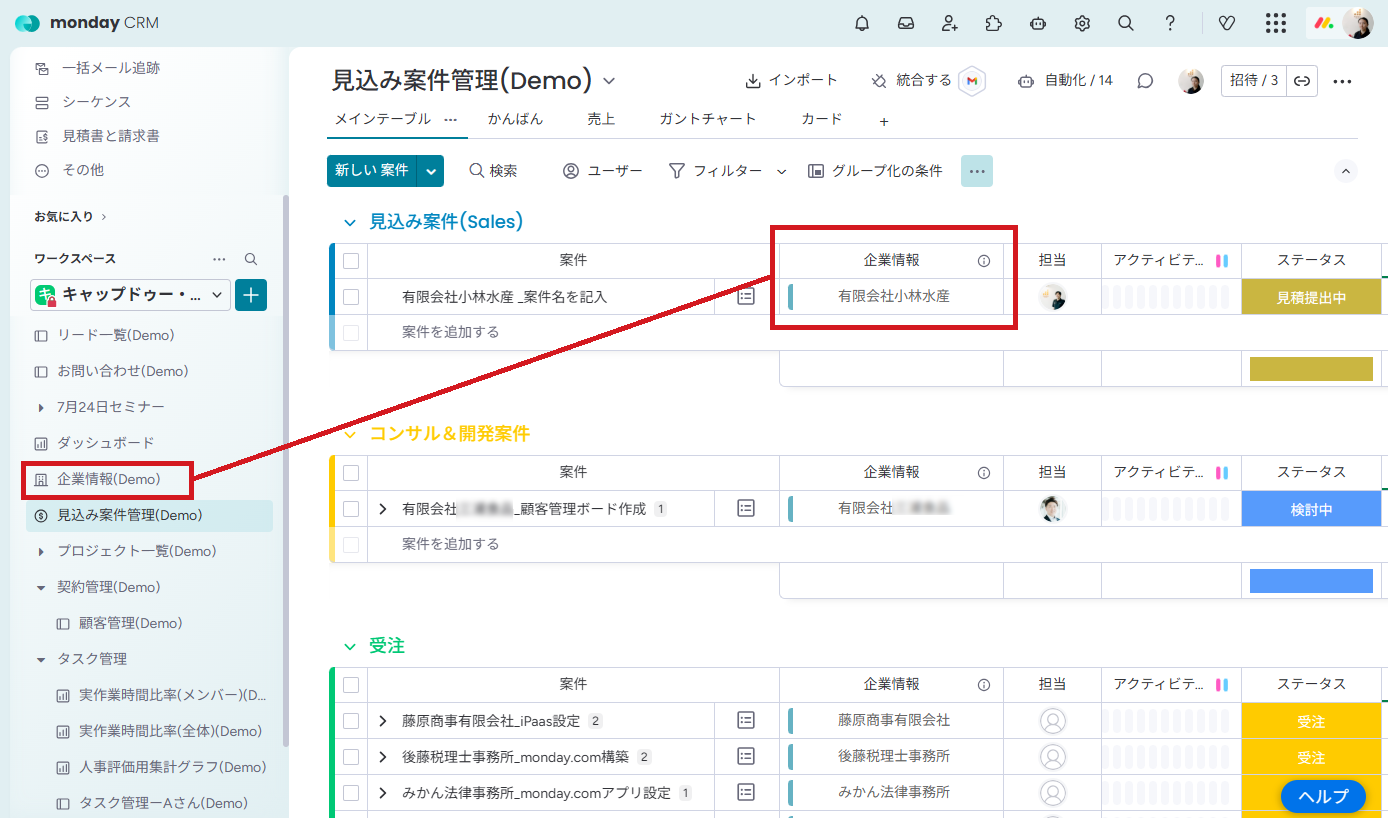
Task: Open the 新しい案件 dropdown arrow
Action: tap(431, 171)
